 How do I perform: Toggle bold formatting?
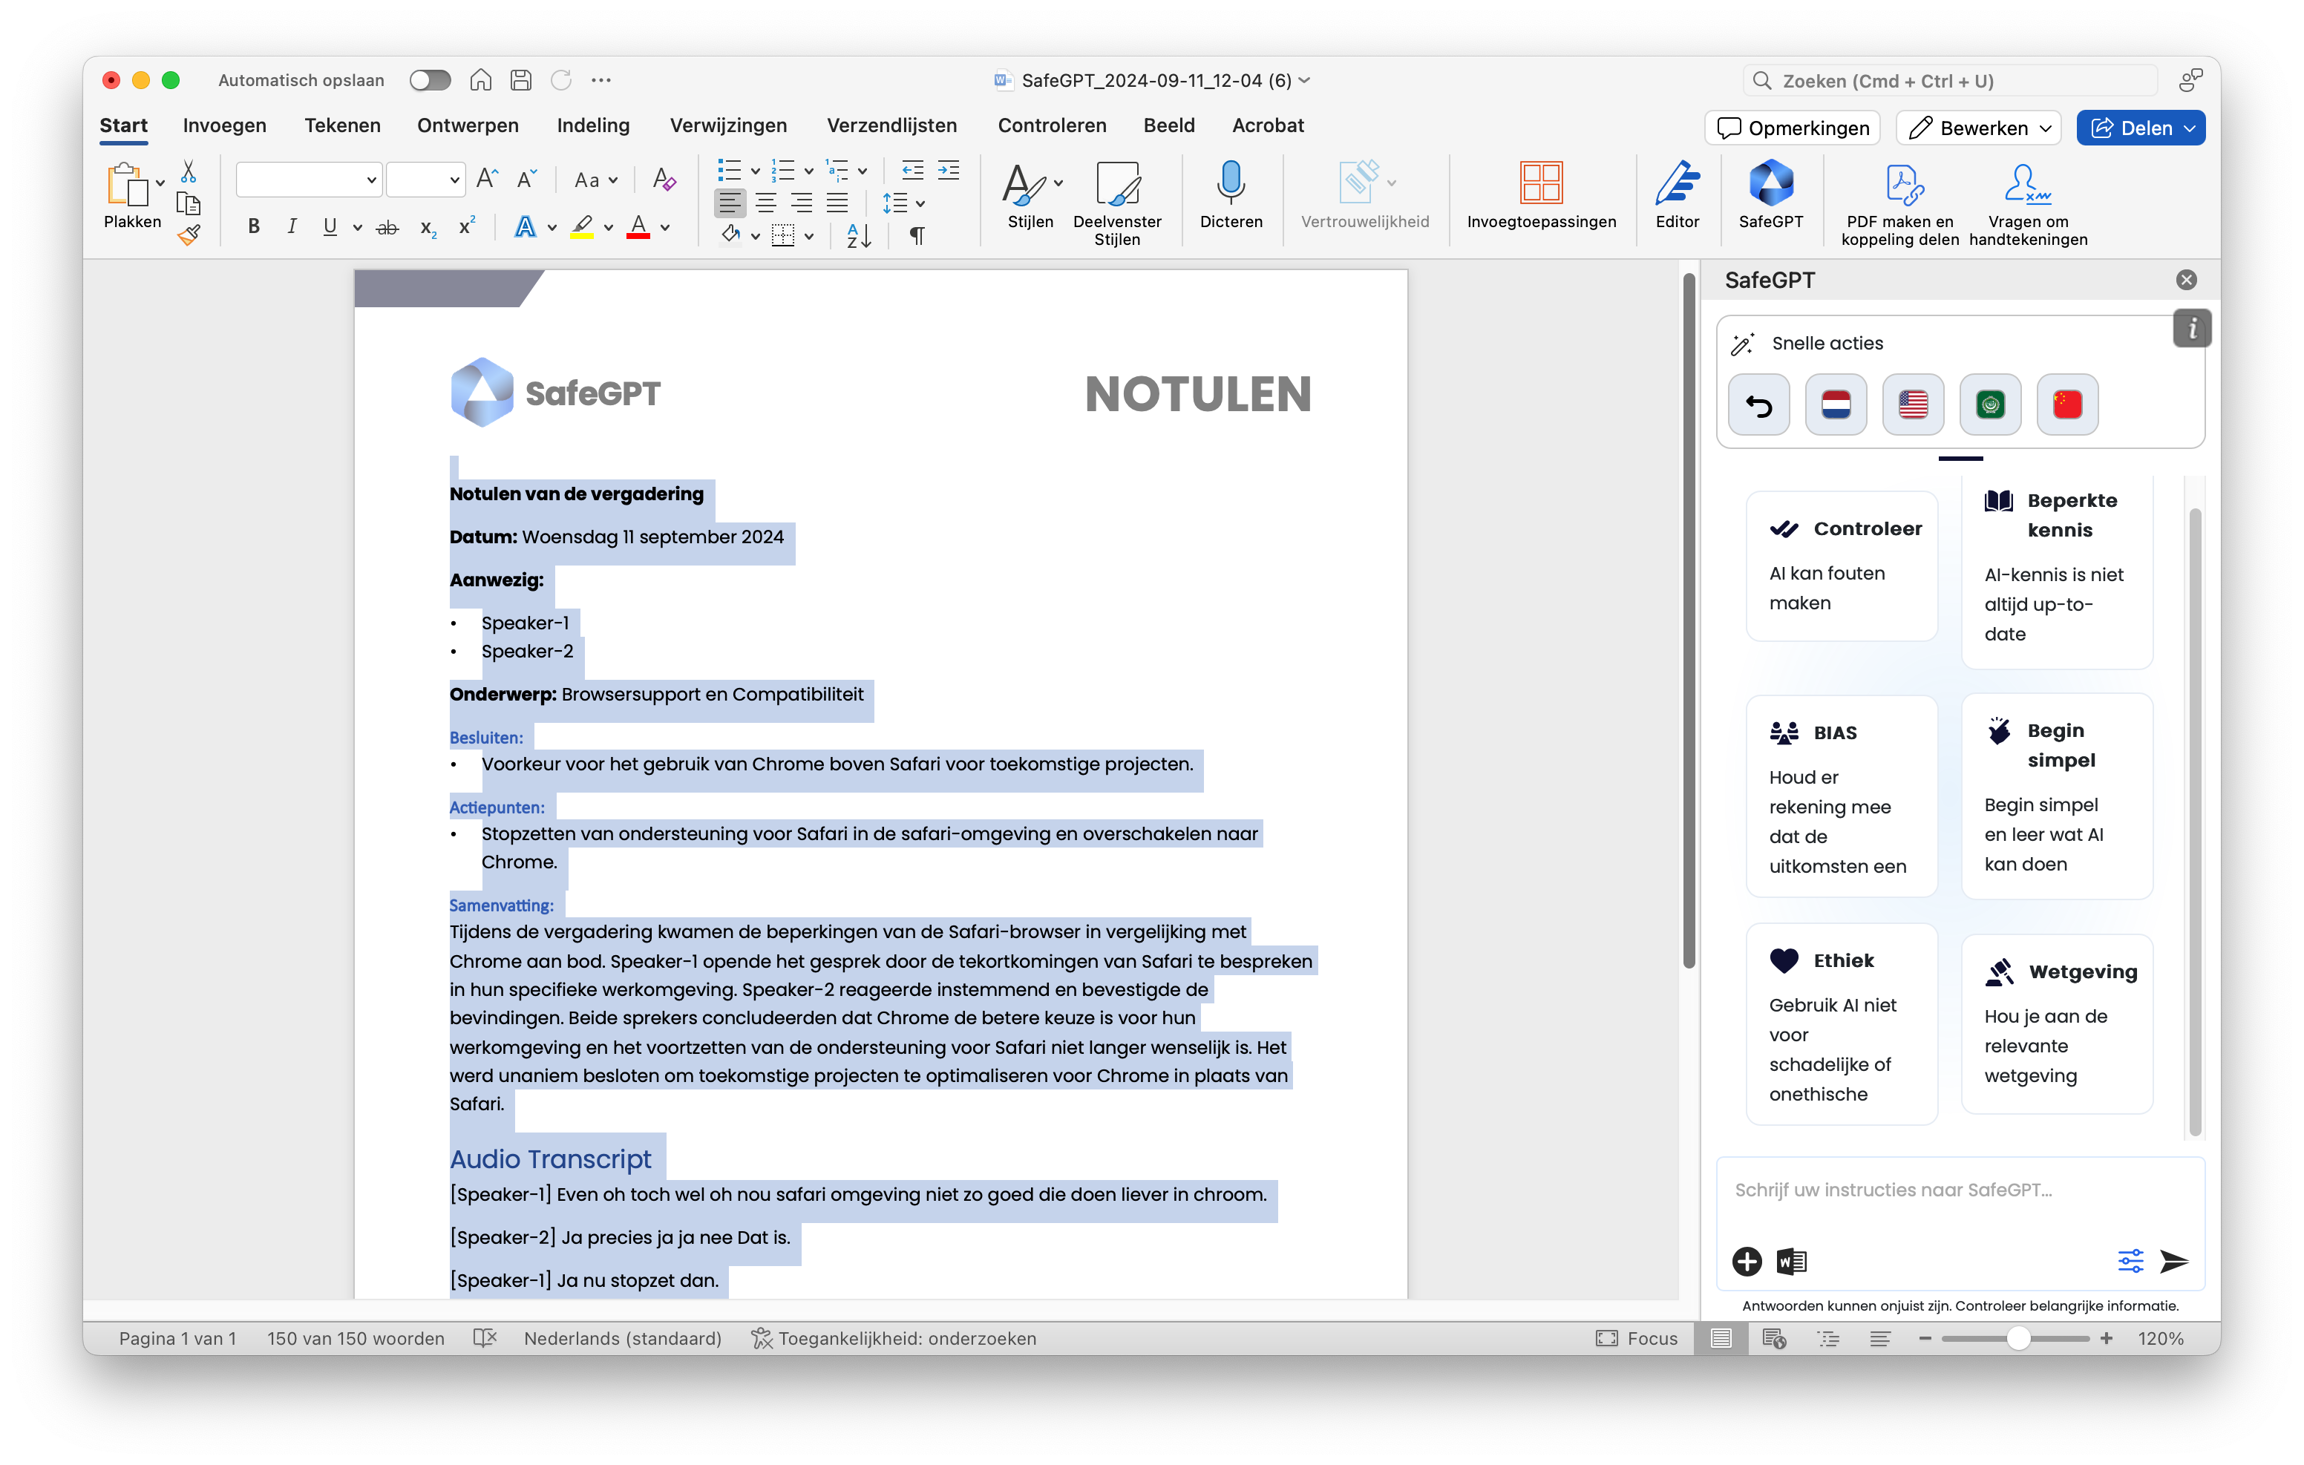pos(254,228)
